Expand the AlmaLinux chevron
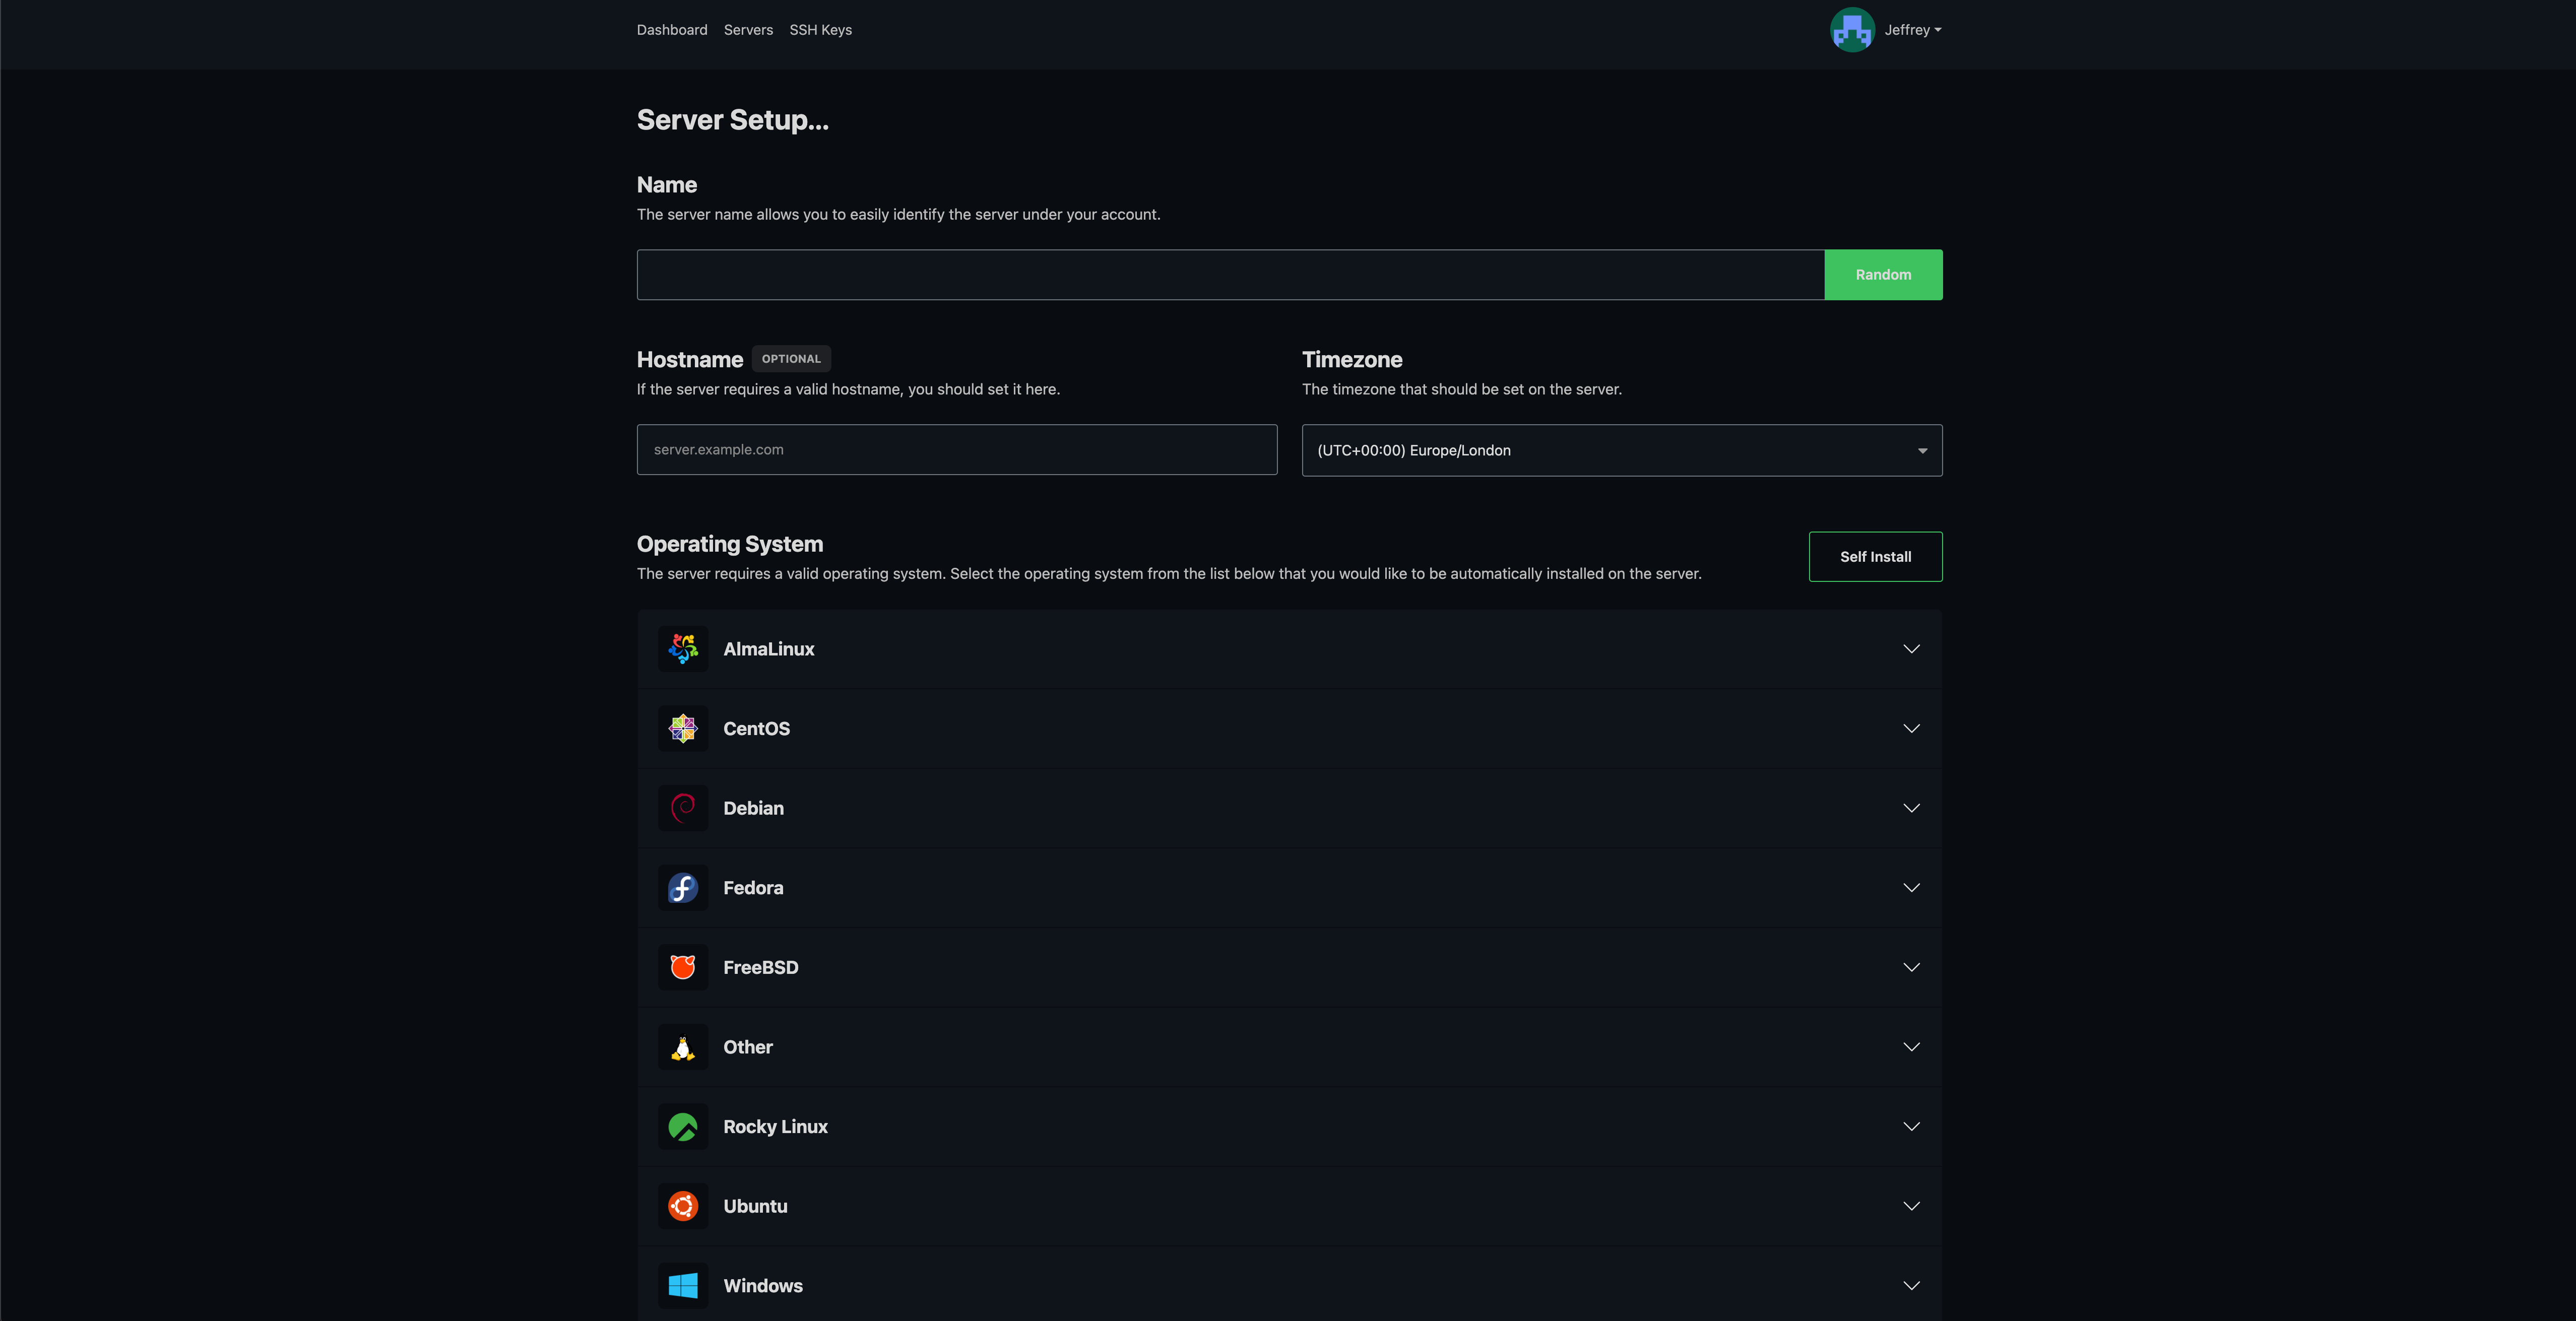2576x1321 pixels. [1911, 649]
